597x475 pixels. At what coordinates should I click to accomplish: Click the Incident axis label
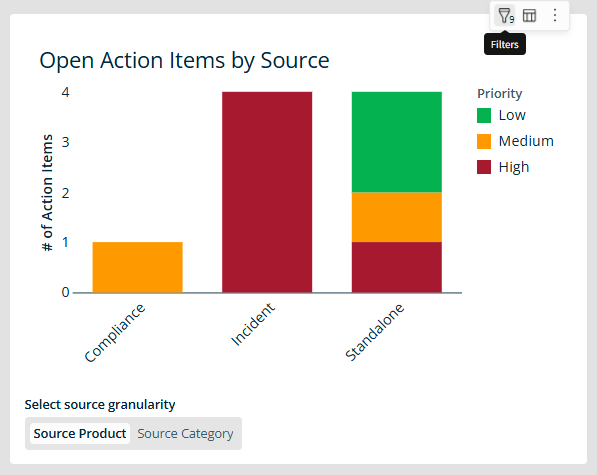coord(253,324)
